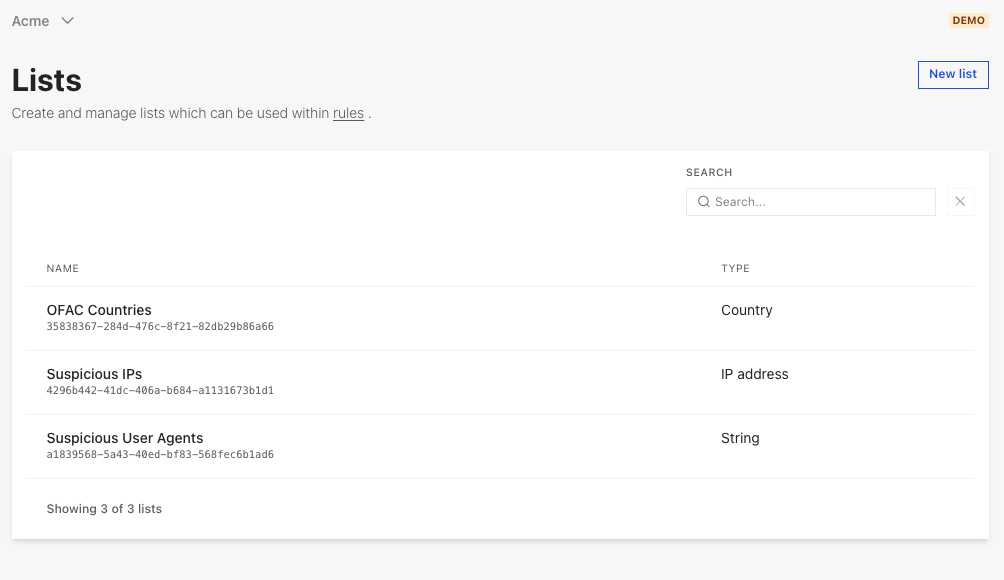The image size is (1004, 580).
Task: Select the OFAC Countries ID text
Action: click(160, 327)
